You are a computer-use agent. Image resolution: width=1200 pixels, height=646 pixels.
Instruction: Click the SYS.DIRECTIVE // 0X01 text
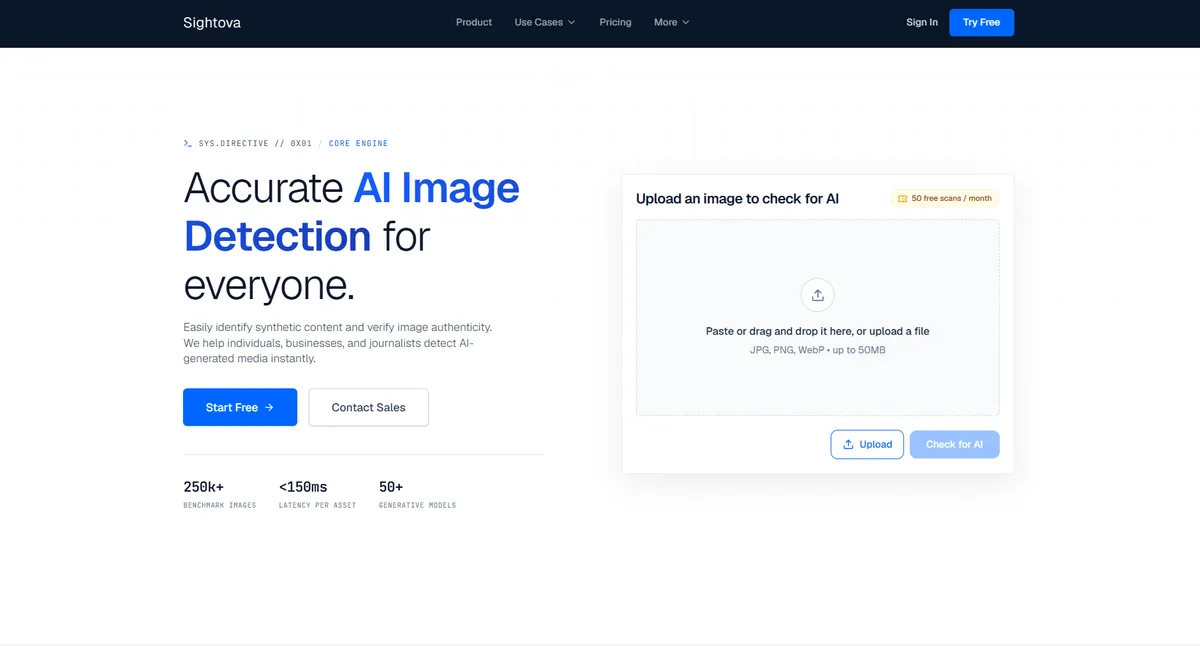(x=255, y=144)
